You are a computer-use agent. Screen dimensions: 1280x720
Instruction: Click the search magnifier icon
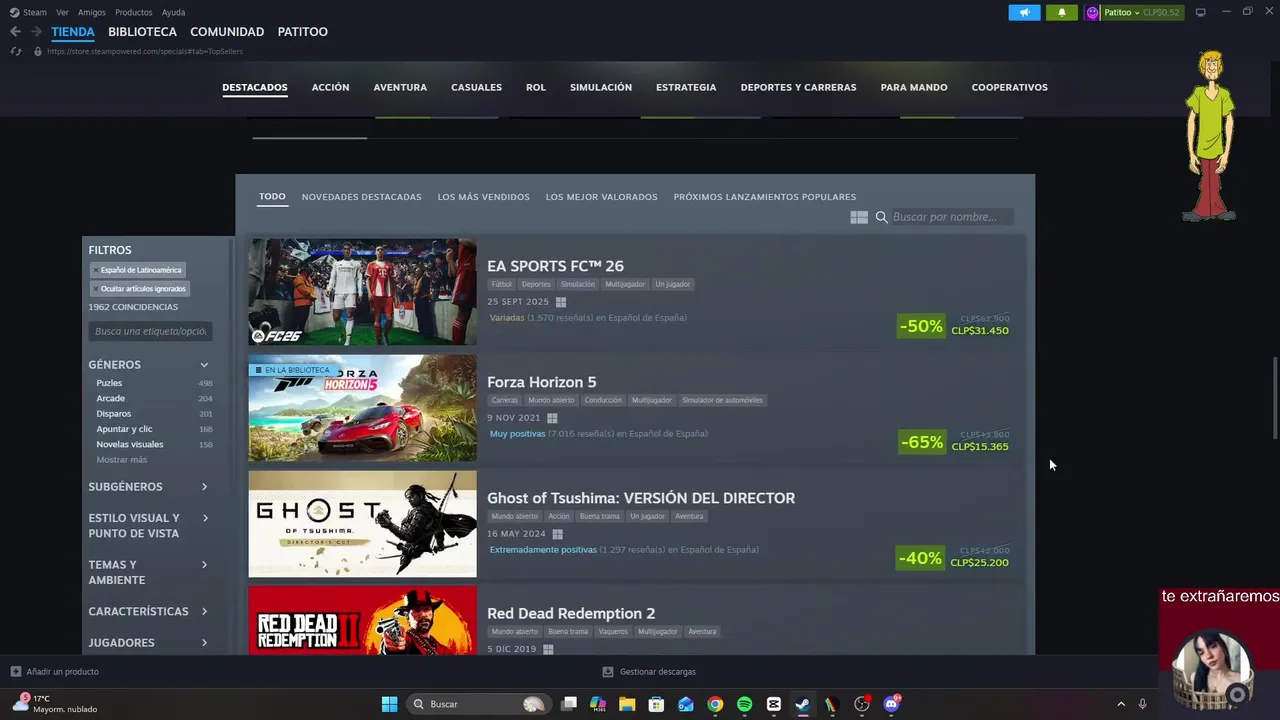pyautogui.click(x=882, y=217)
